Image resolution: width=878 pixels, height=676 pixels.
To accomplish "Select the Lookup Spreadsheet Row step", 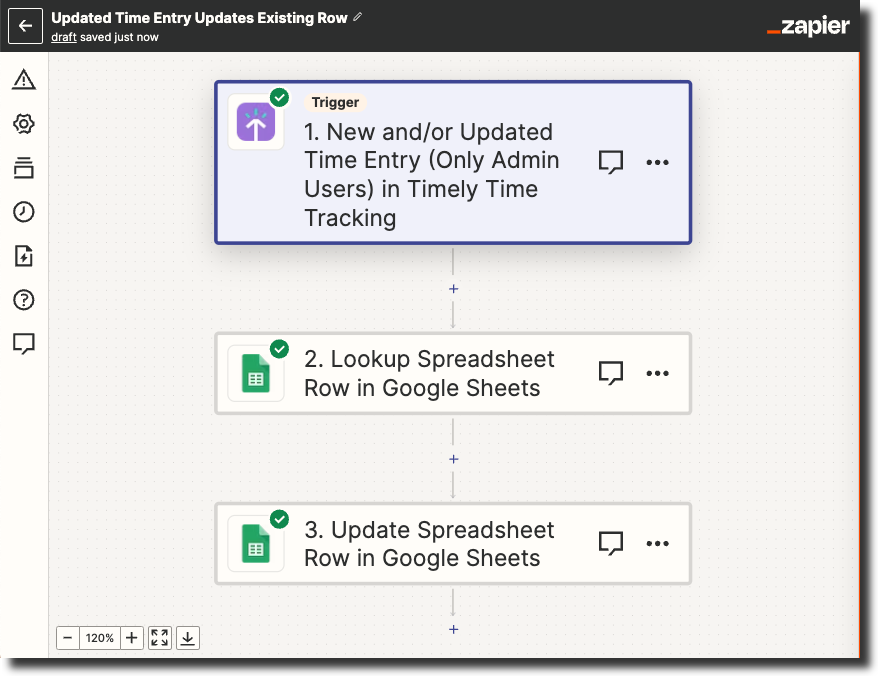I will click(x=429, y=374).
